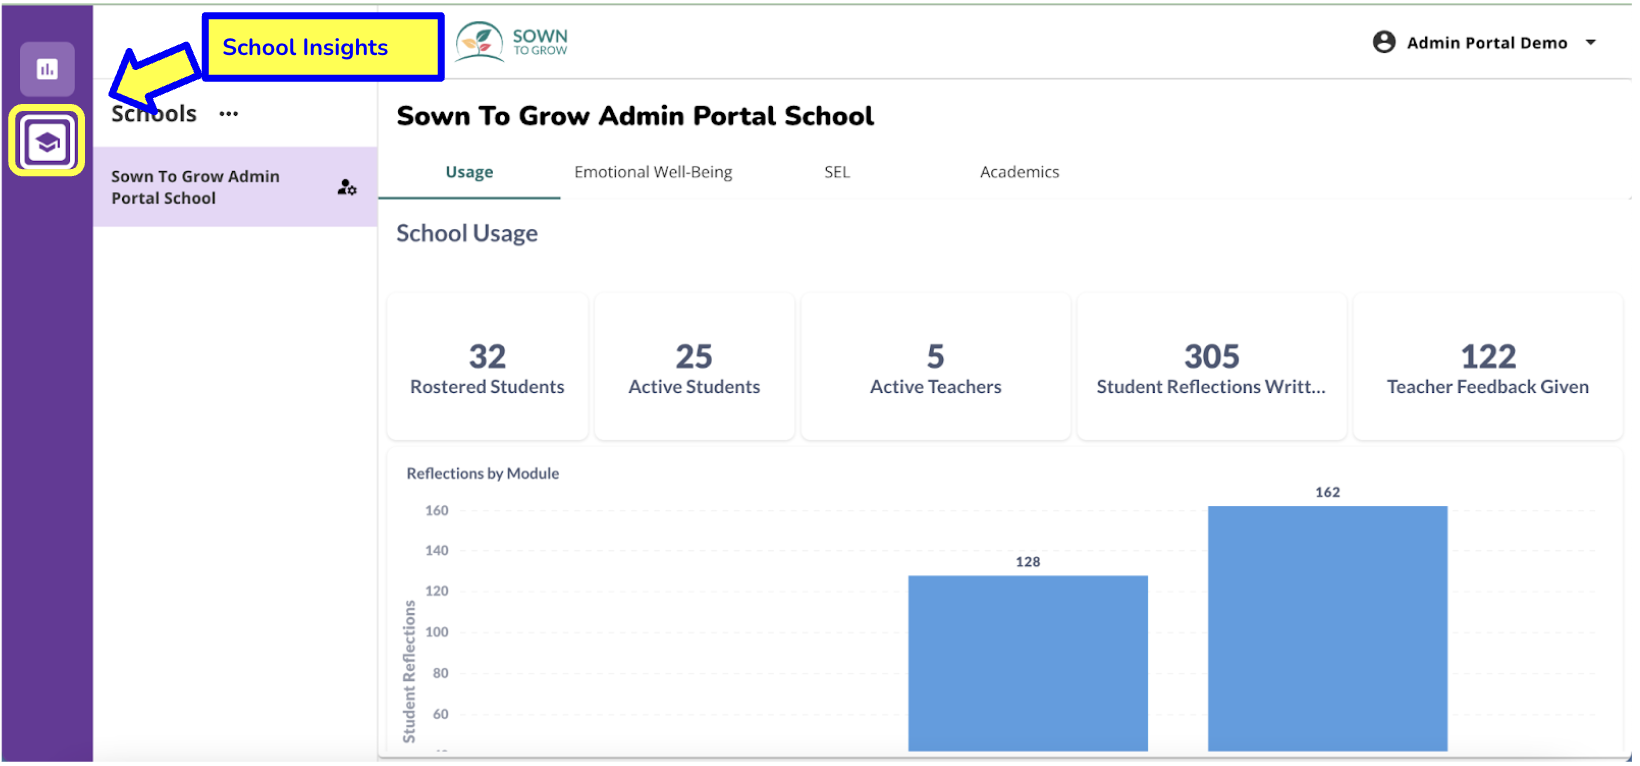
Task: Click the 25 Active Students card
Action: pyautogui.click(x=694, y=367)
